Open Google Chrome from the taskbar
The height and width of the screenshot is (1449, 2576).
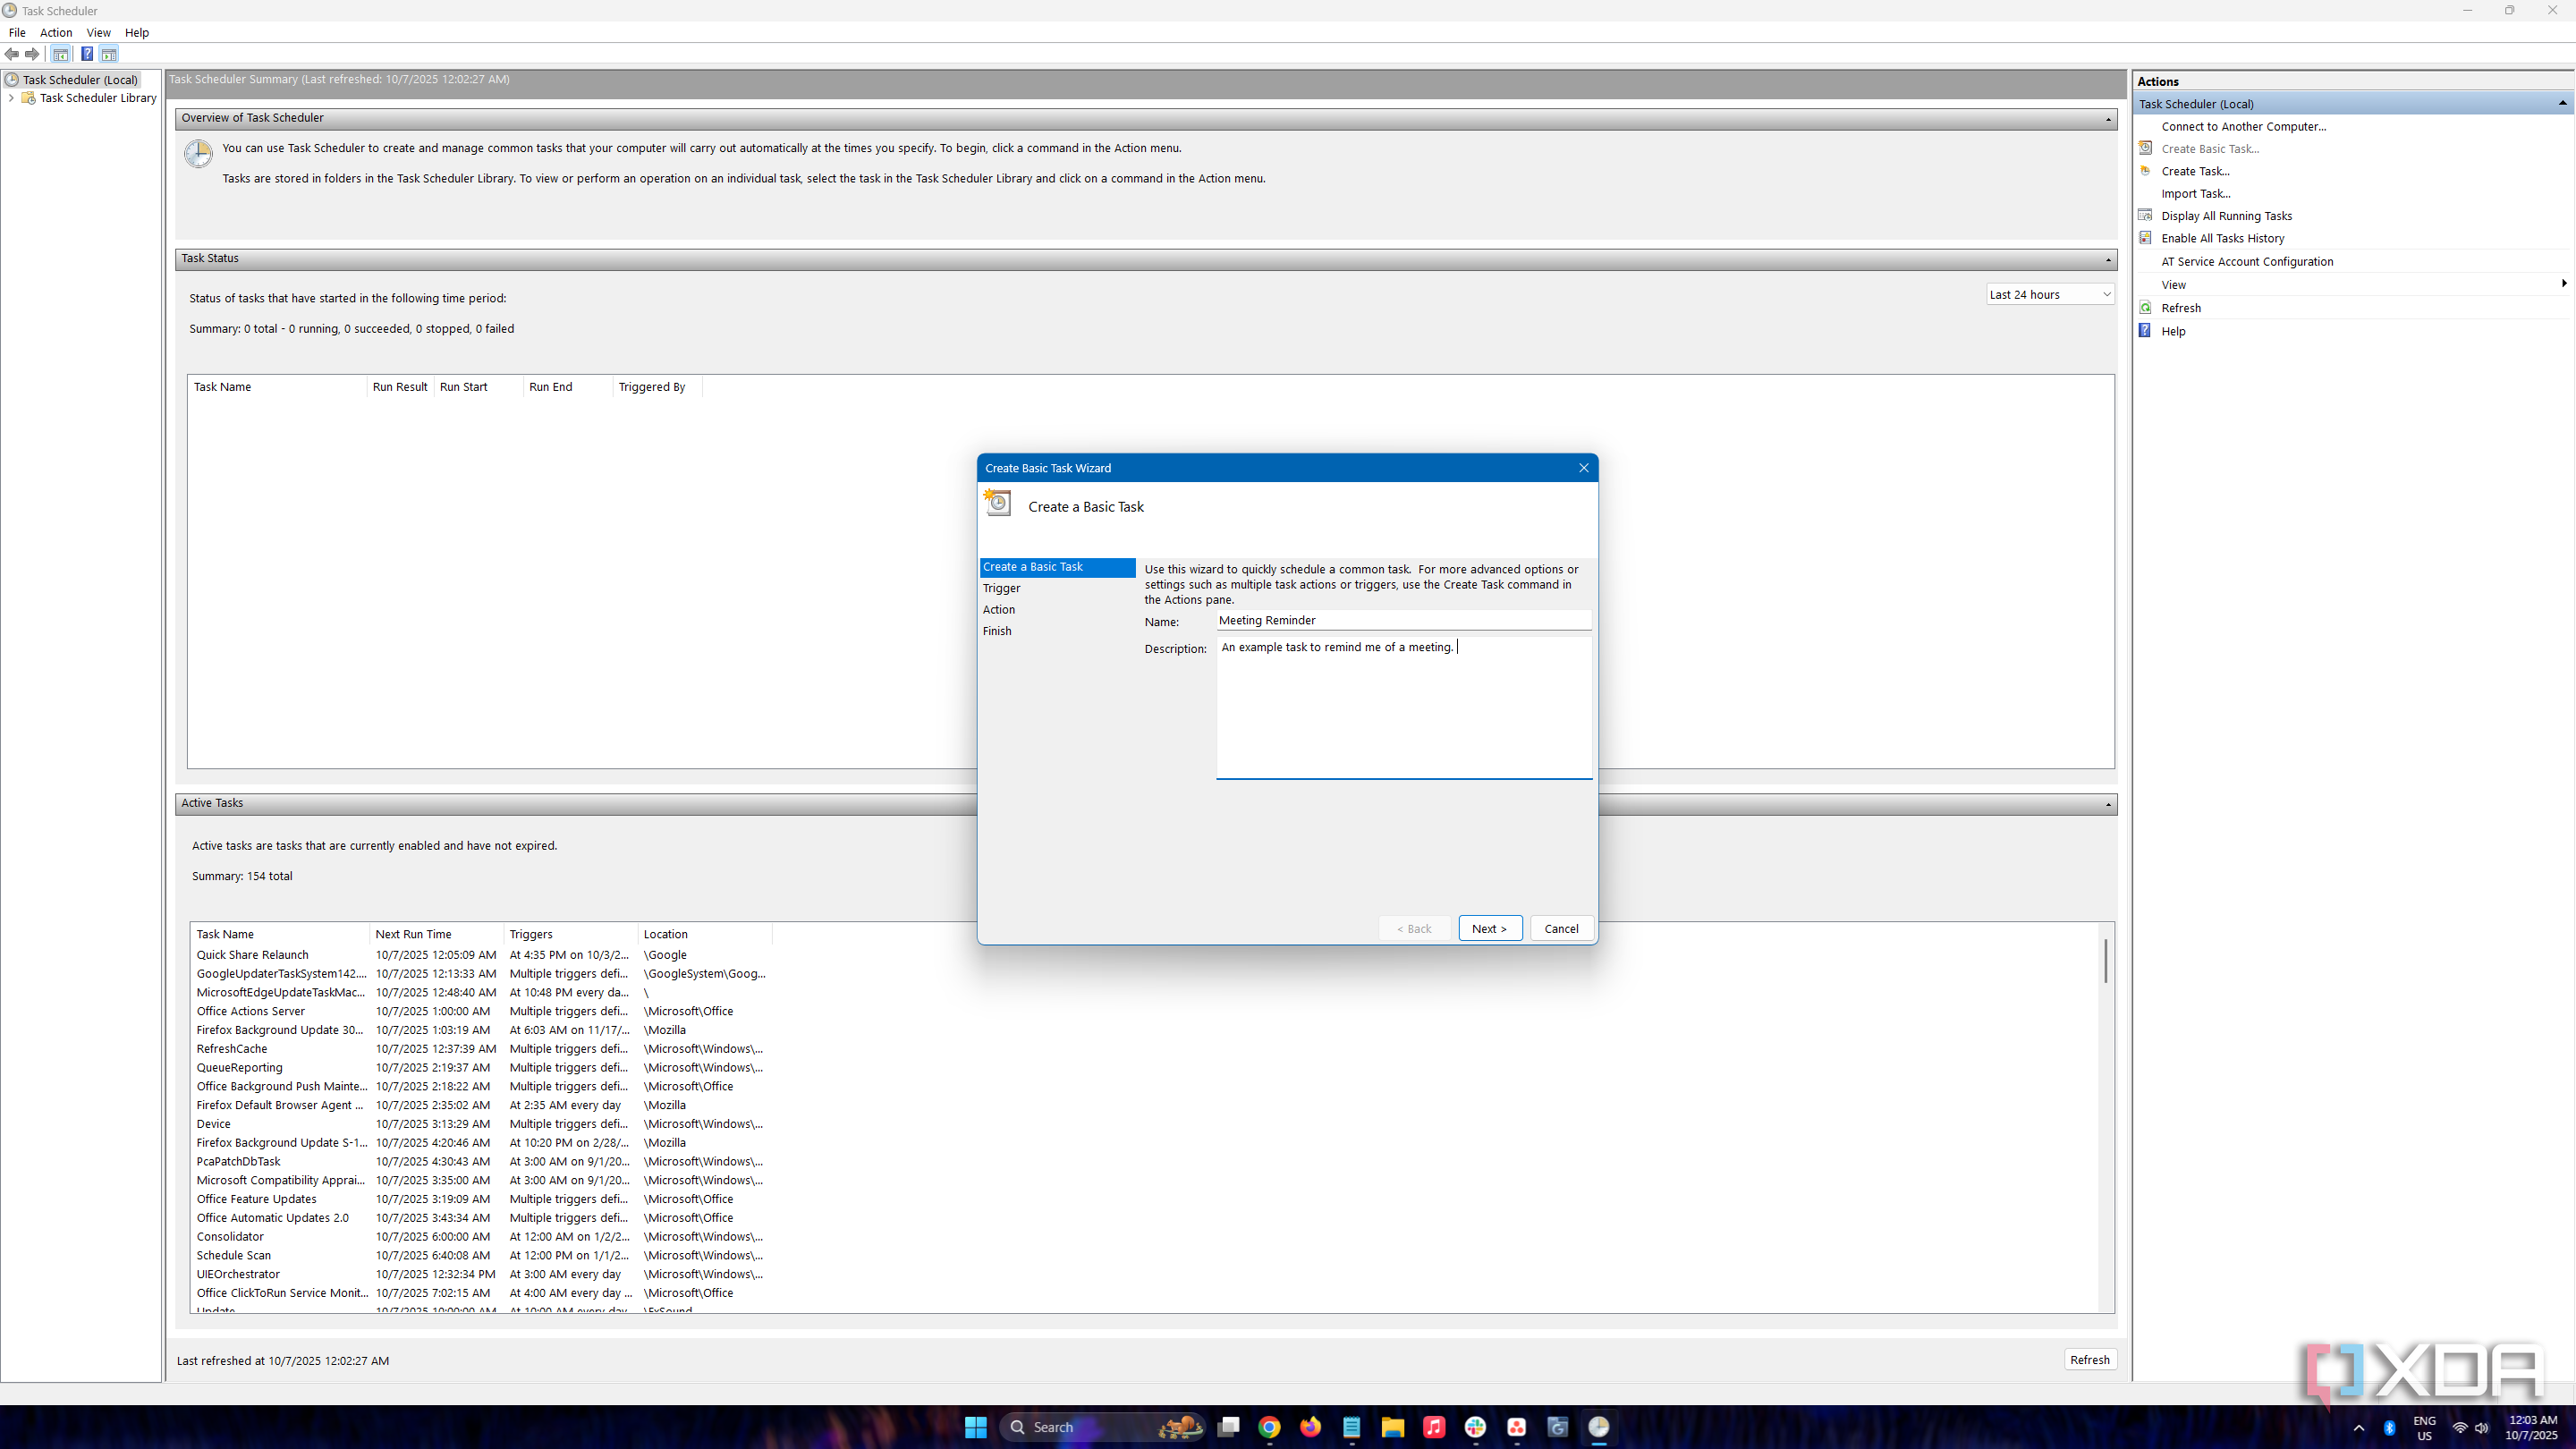click(x=1269, y=1427)
